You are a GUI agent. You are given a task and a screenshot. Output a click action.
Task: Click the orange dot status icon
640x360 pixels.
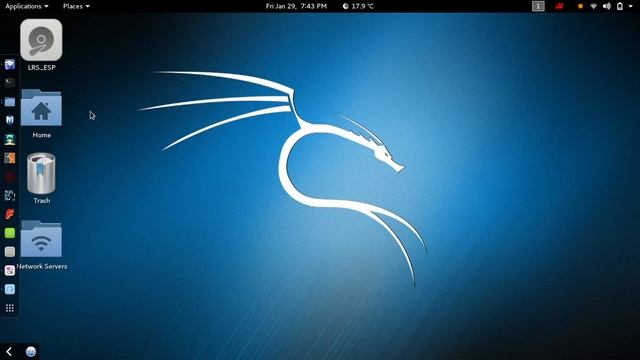pyautogui.click(x=580, y=6)
